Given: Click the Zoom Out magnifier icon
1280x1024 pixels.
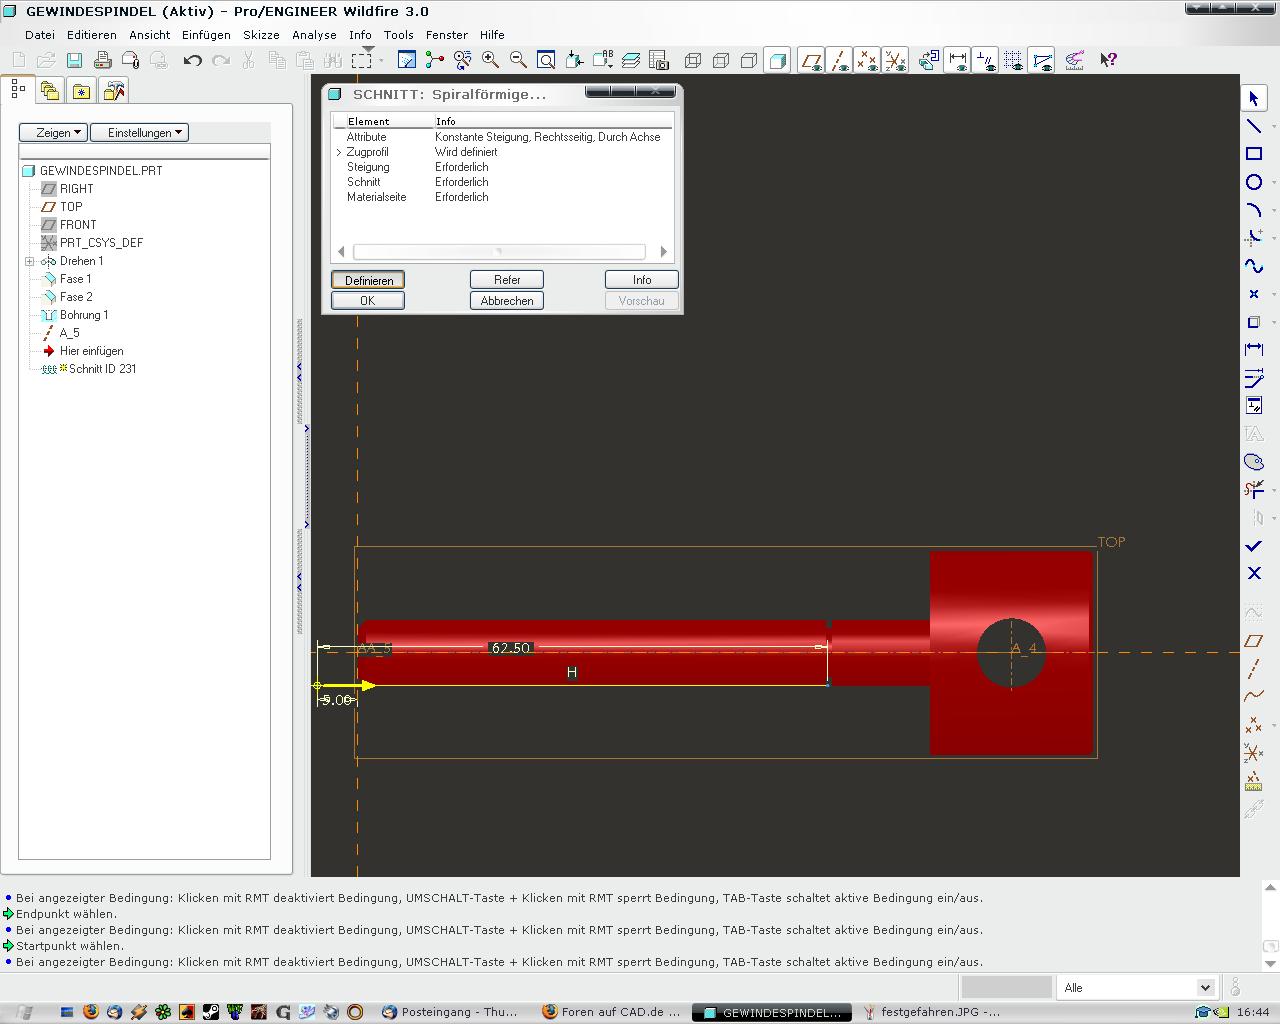Looking at the screenshot, I should point(518,60).
